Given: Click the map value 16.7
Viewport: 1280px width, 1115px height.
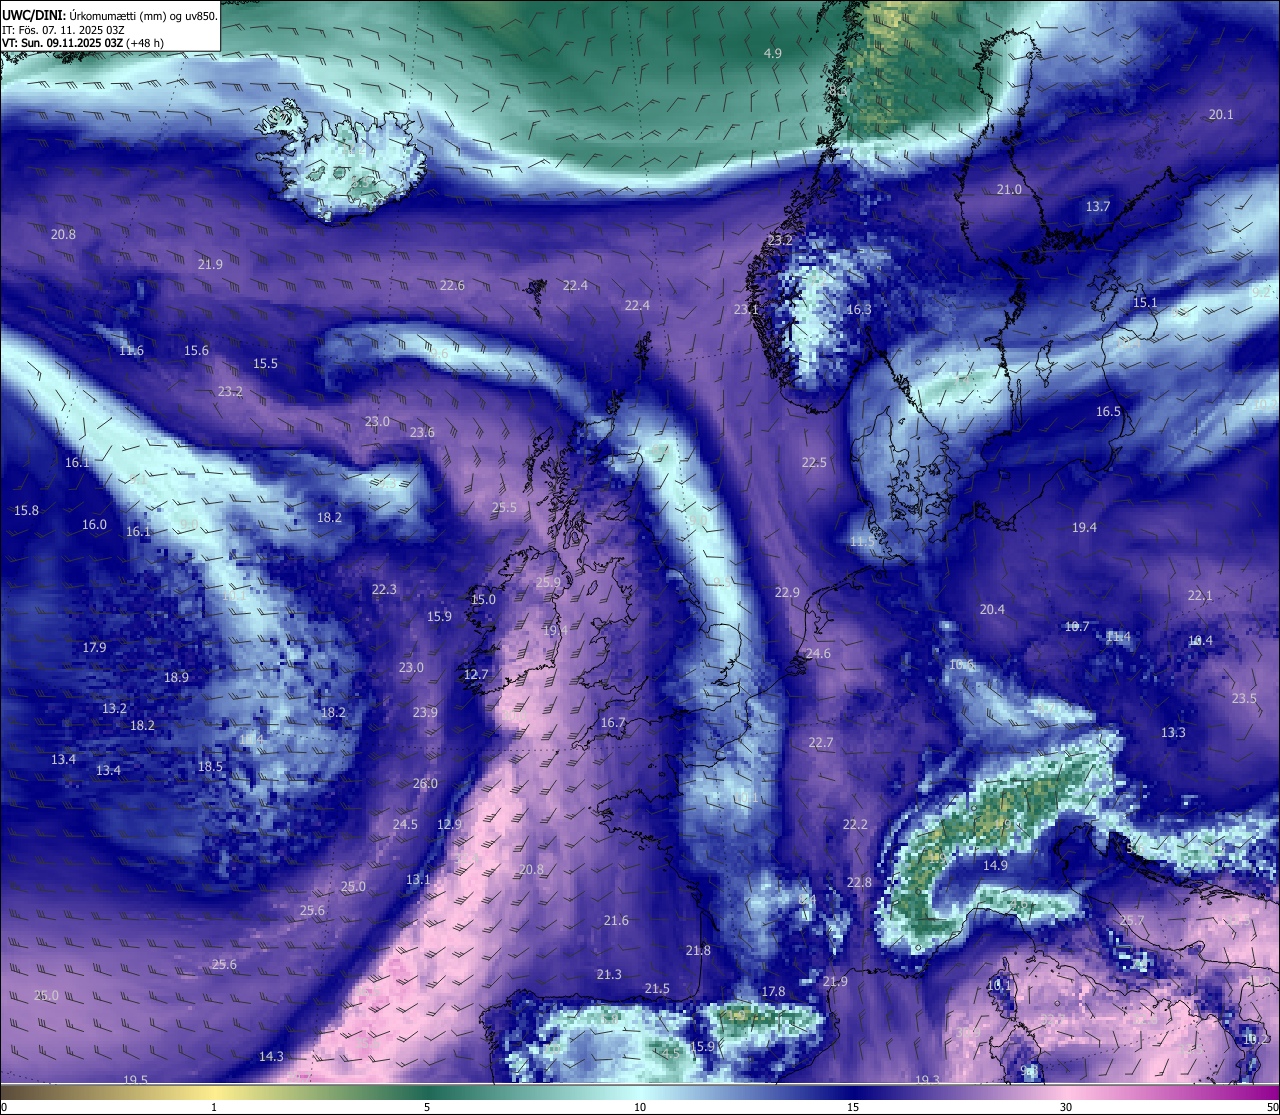Looking at the screenshot, I should pyautogui.click(x=613, y=723).
